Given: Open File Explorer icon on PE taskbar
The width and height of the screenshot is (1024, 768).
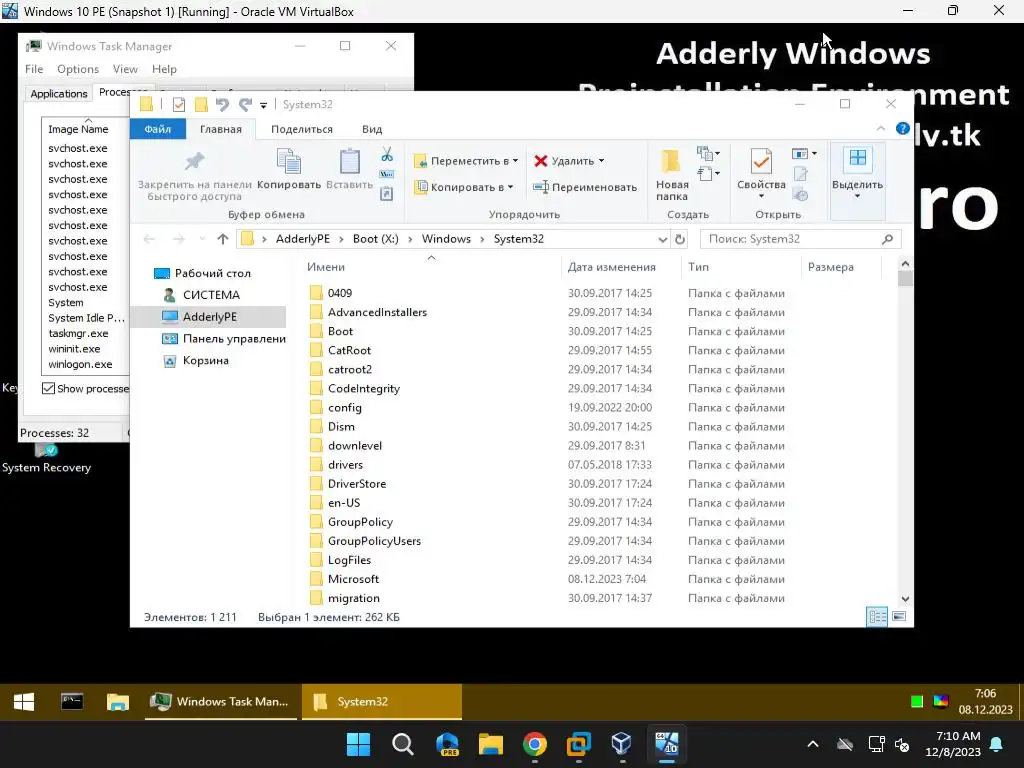Looking at the screenshot, I should tap(118, 702).
